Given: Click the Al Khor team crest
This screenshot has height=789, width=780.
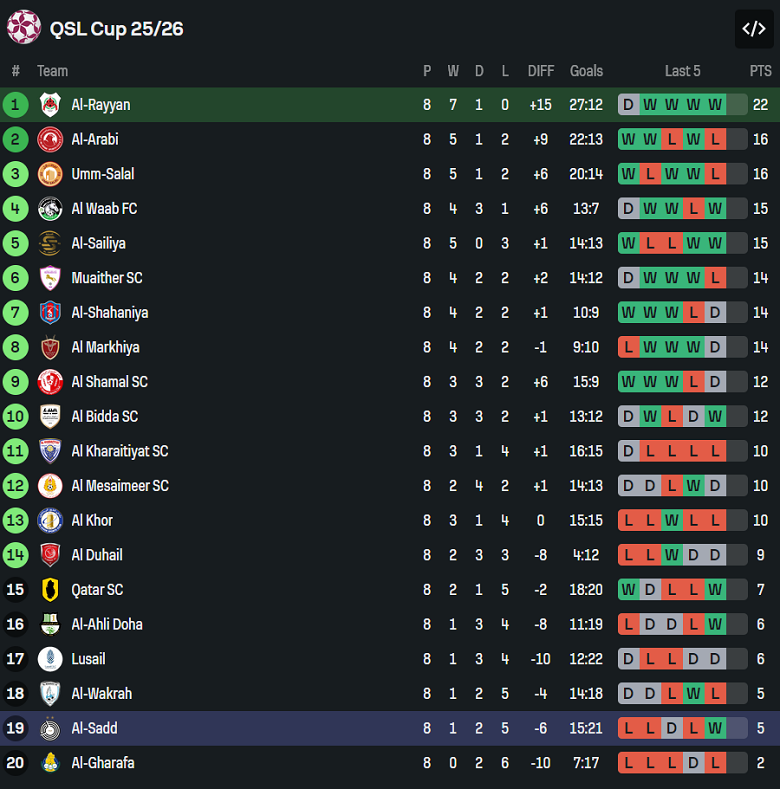Looking at the screenshot, I should click(50, 520).
